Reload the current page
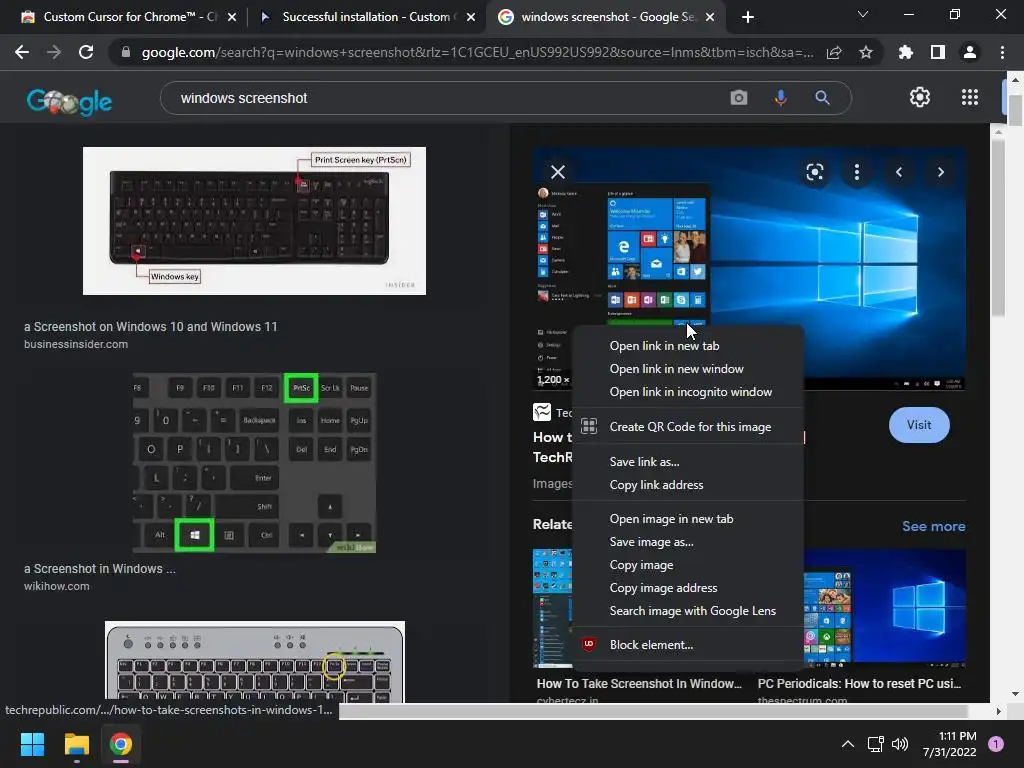 coord(86,52)
